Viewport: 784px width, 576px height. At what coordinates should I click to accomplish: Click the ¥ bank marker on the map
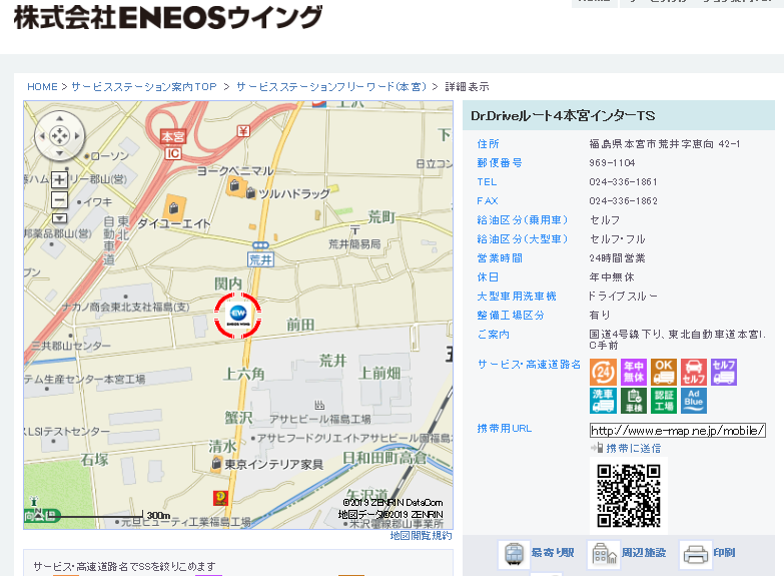[243, 131]
